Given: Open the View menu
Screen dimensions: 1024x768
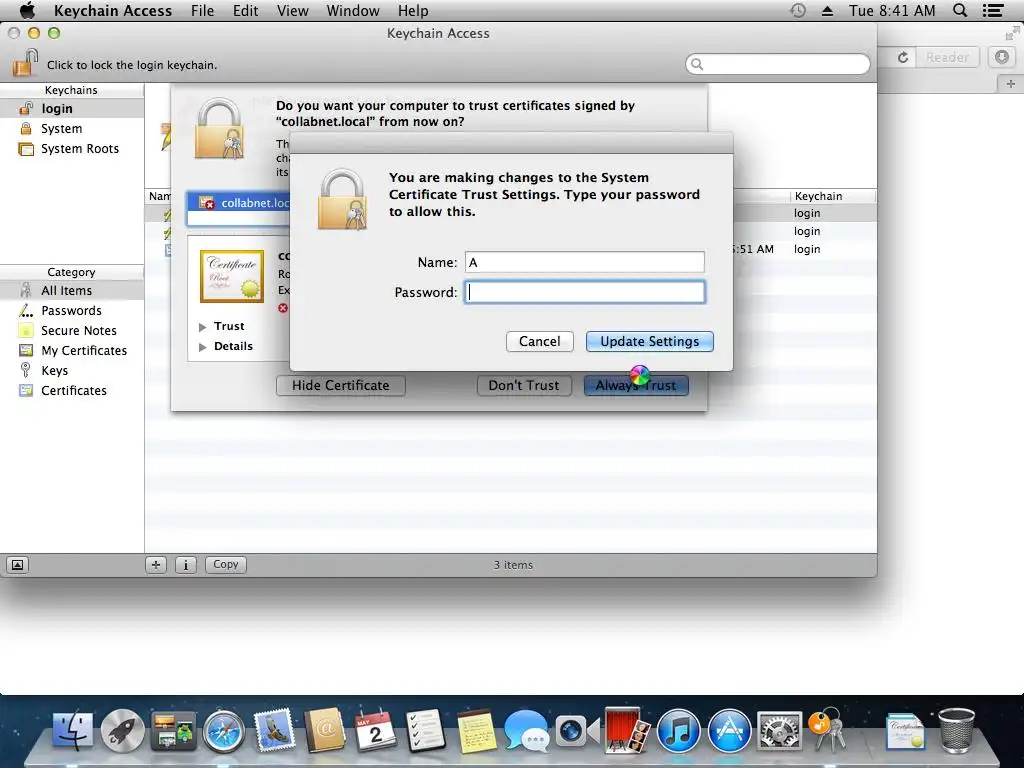Looking at the screenshot, I should (293, 10).
